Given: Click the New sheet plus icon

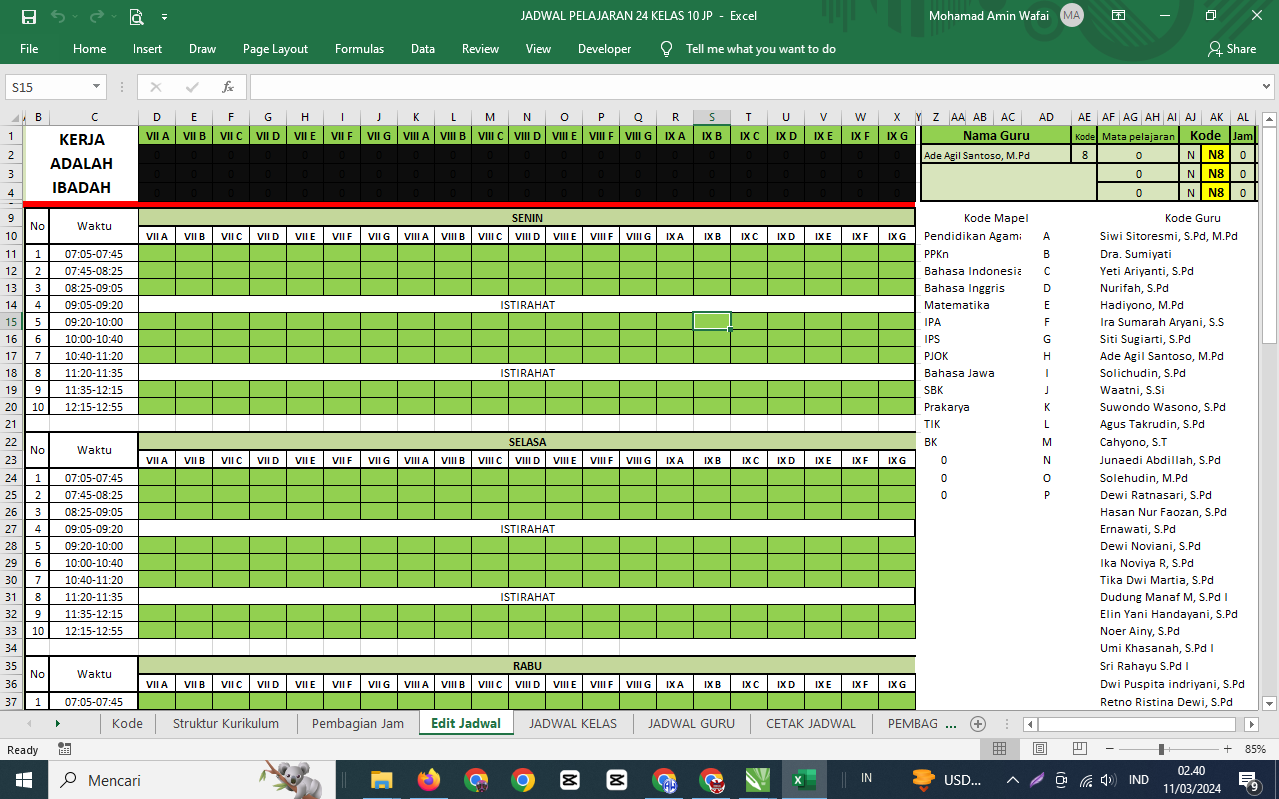Looking at the screenshot, I should click(x=978, y=724).
